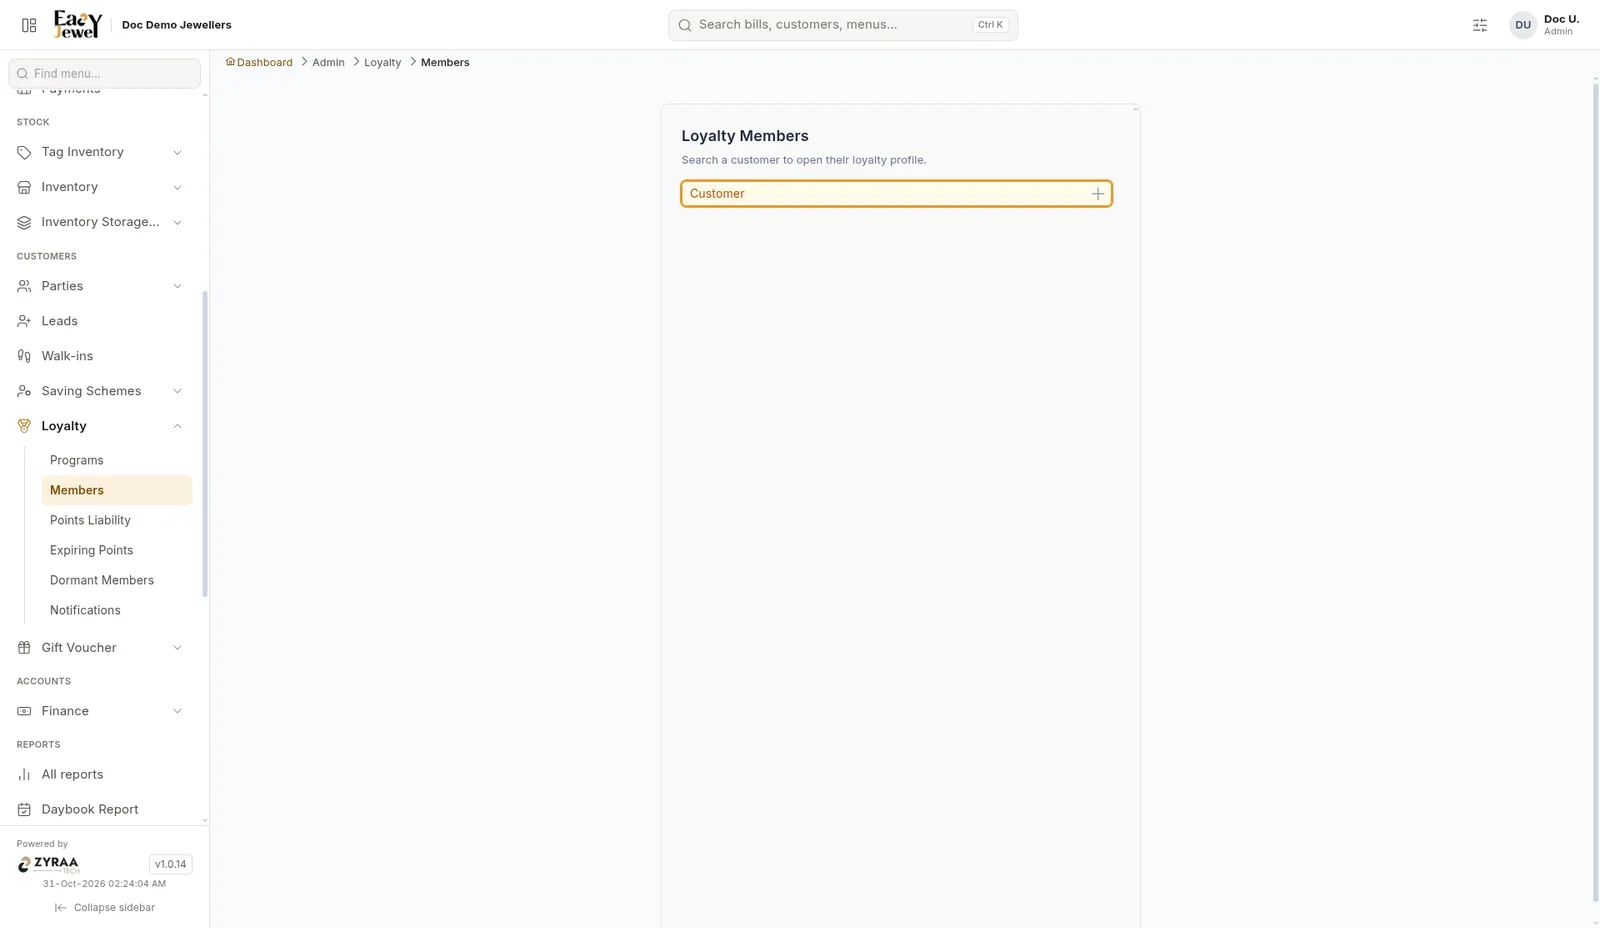Screen dimensions: 1600x928
Task: Click Collapse sidebar button
Action: coord(105,908)
